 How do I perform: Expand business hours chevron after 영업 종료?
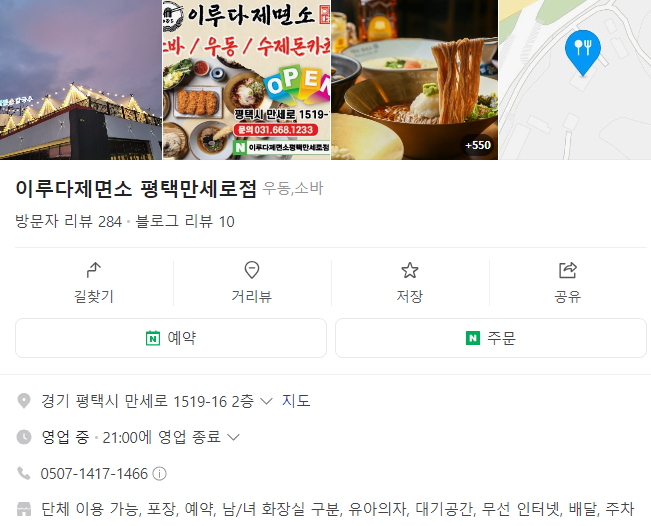pos(233,437)
